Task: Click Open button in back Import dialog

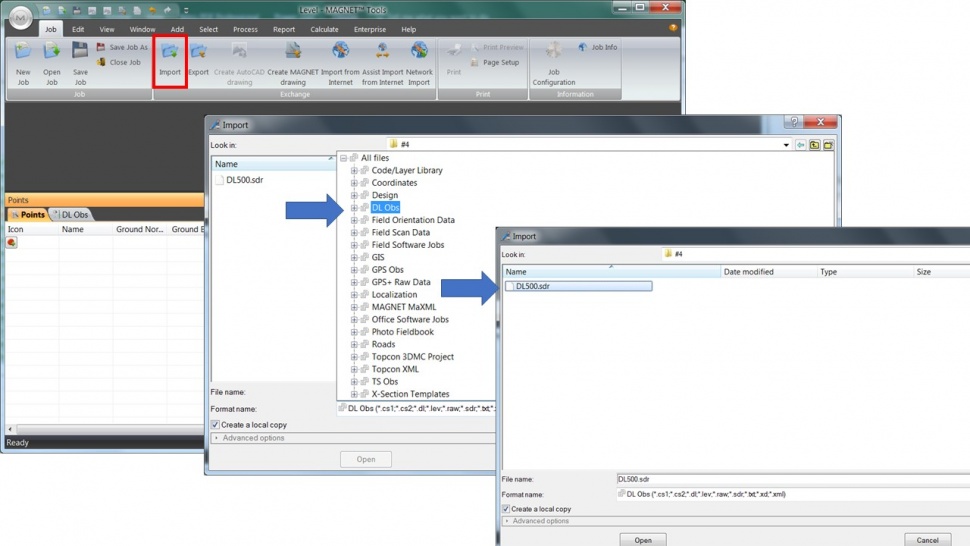Action: [x=366, y=459]
